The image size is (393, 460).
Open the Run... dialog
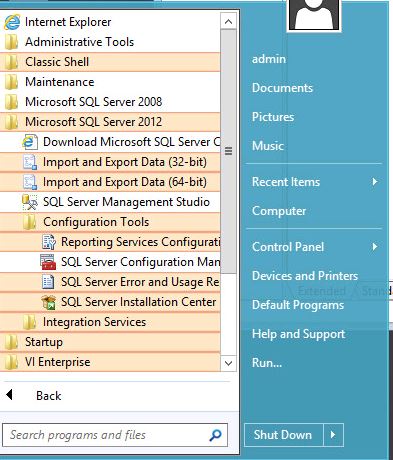click(267, 363)
